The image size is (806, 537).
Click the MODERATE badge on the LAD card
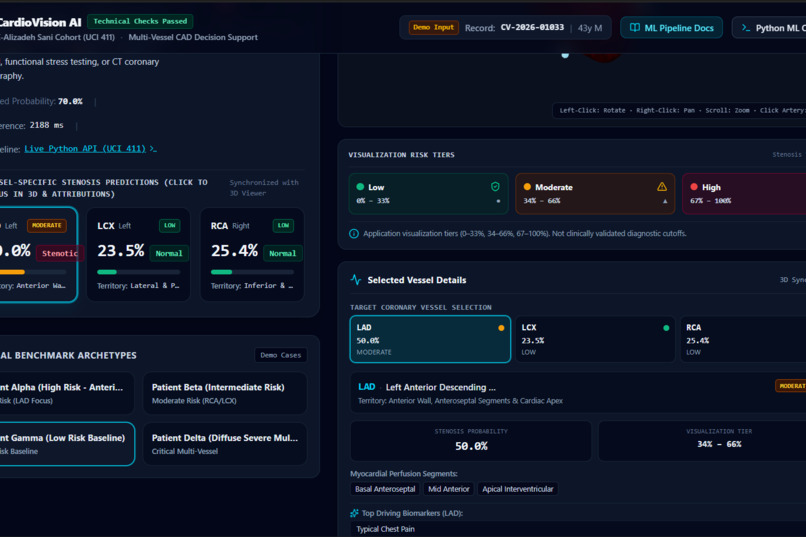[x=46, y=225]
